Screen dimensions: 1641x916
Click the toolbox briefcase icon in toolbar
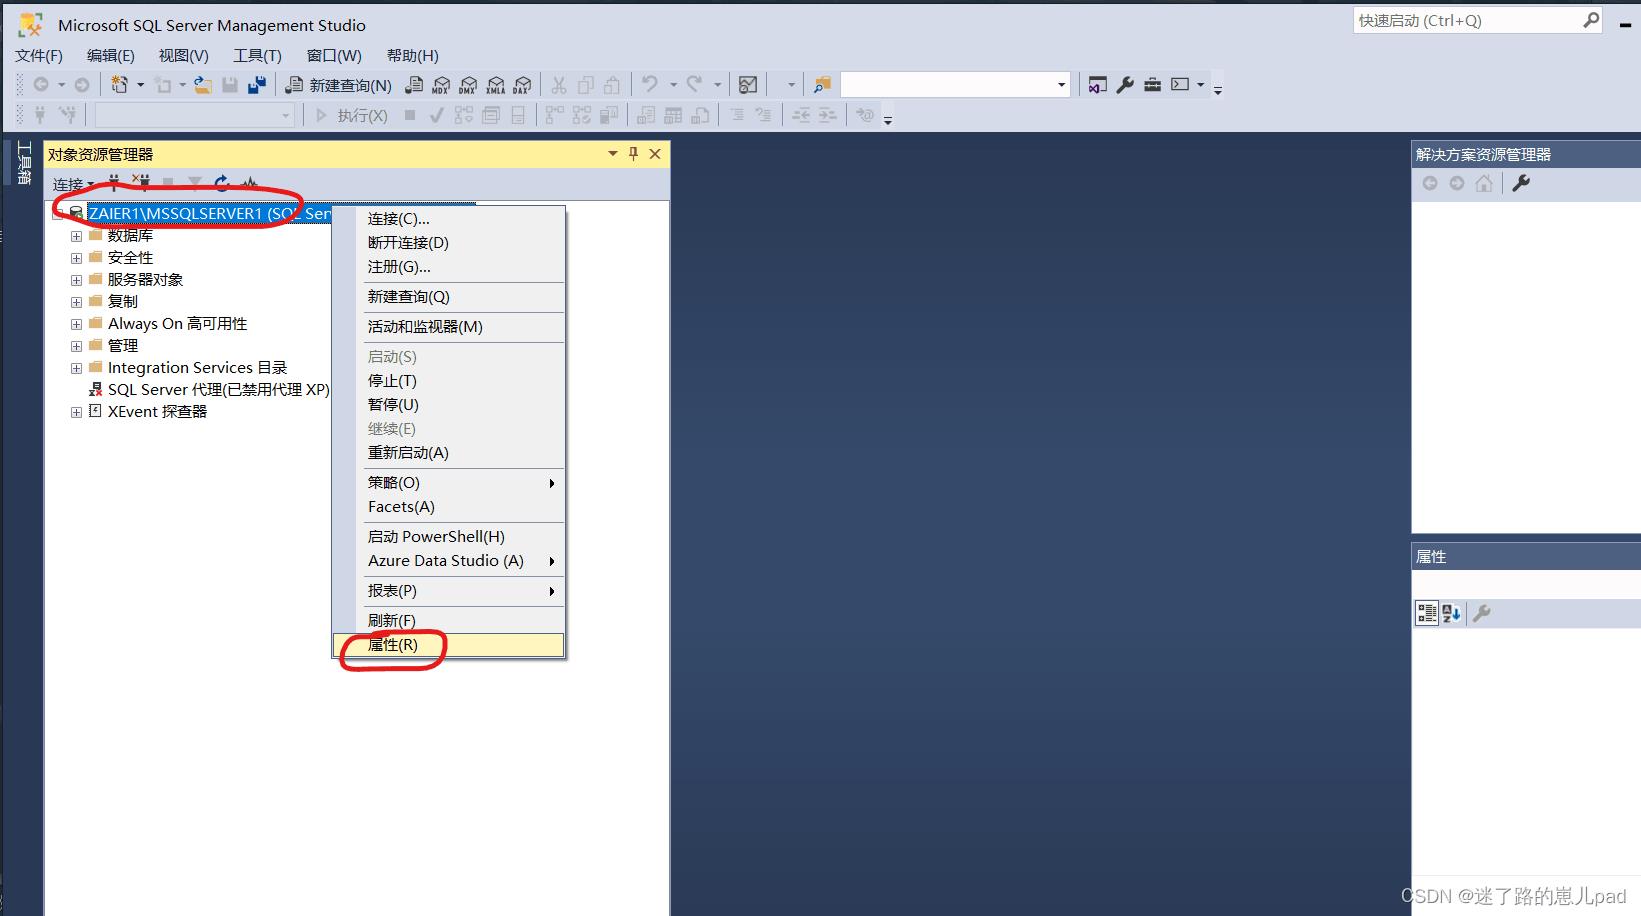click(x=1152, y=85)
